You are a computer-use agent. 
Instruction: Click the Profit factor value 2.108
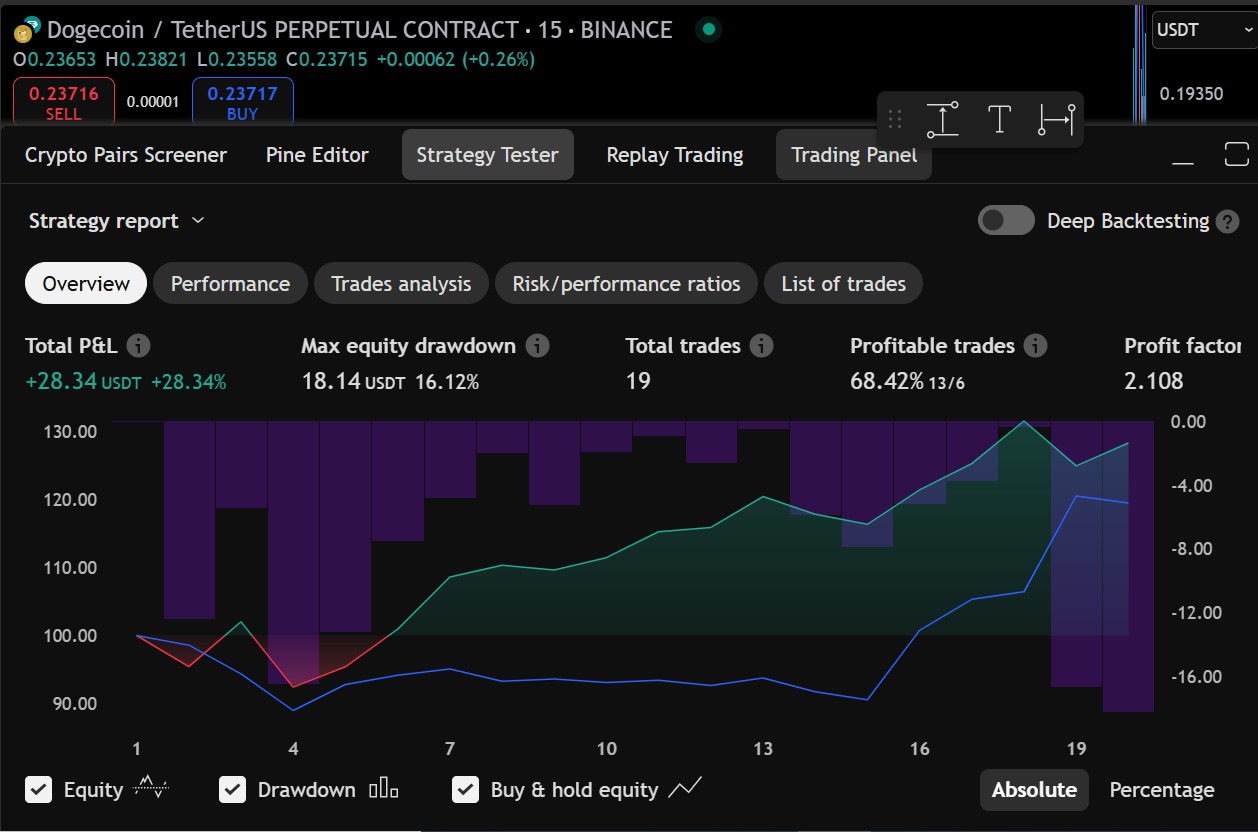(1154, 381)
